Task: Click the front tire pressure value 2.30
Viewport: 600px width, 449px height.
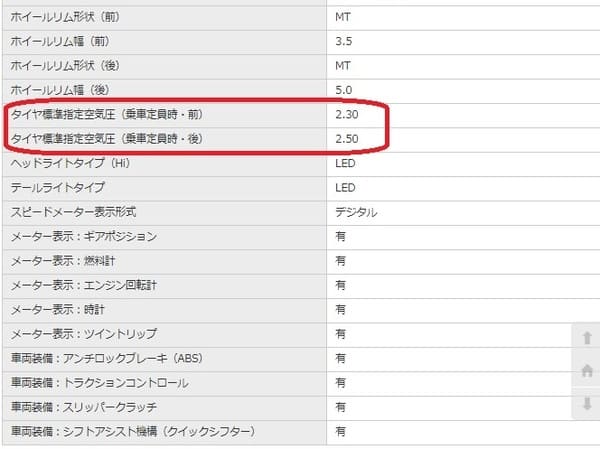Action: [x=347, y=115]
